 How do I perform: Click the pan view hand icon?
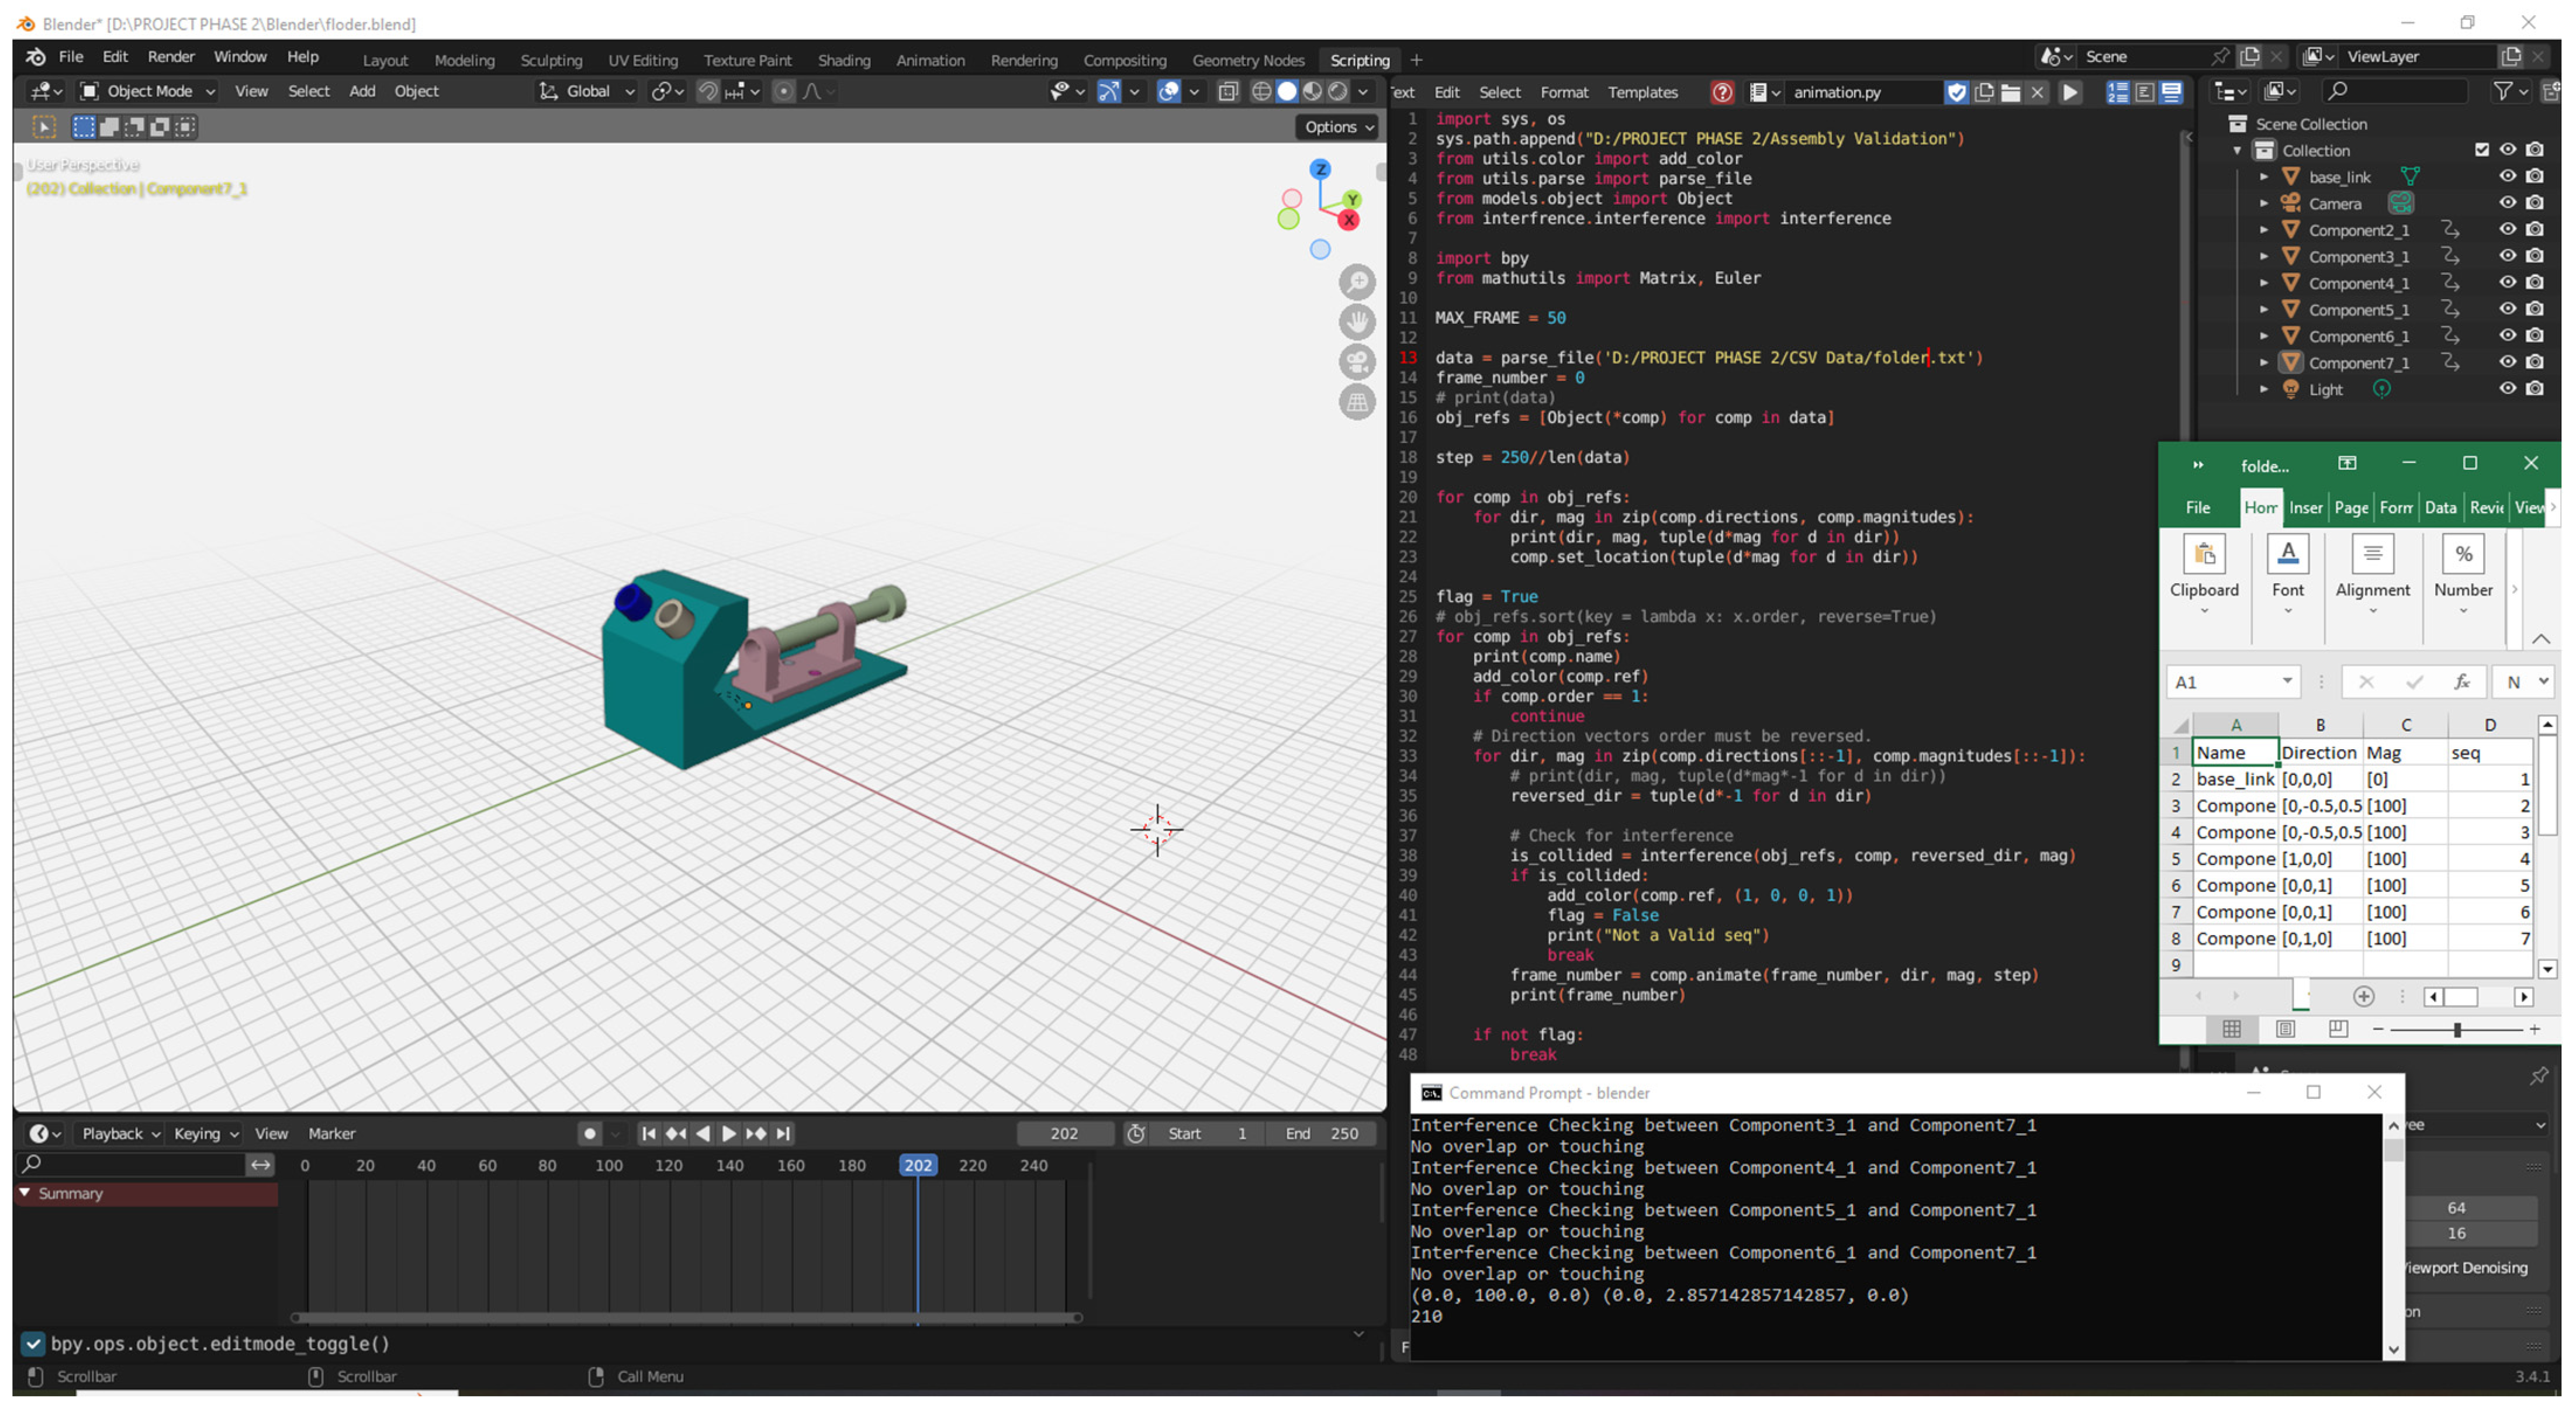(1357, 322)
